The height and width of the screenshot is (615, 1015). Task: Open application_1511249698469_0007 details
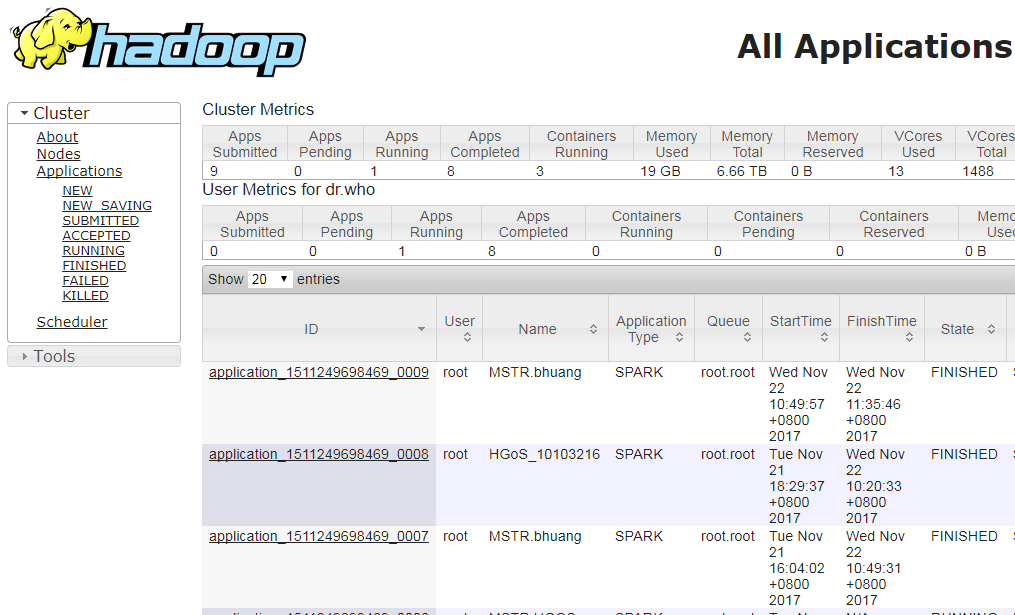[318, 536]
